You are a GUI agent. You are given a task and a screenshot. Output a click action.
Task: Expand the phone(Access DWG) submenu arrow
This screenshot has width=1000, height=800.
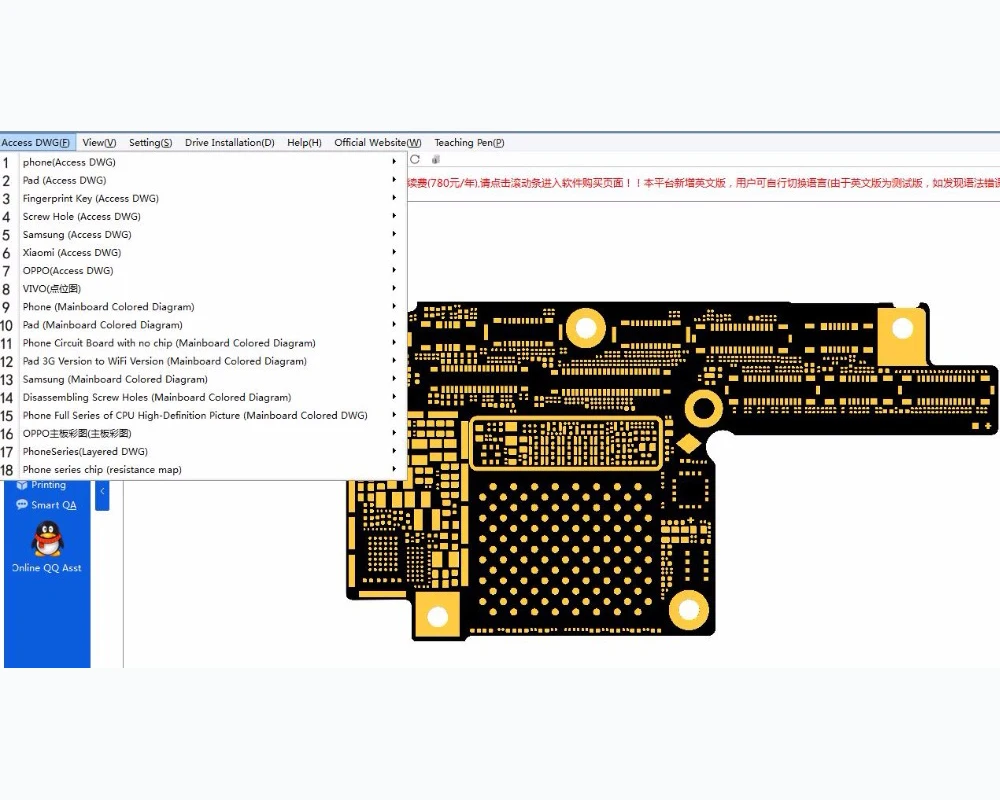[x=394, y=162]
